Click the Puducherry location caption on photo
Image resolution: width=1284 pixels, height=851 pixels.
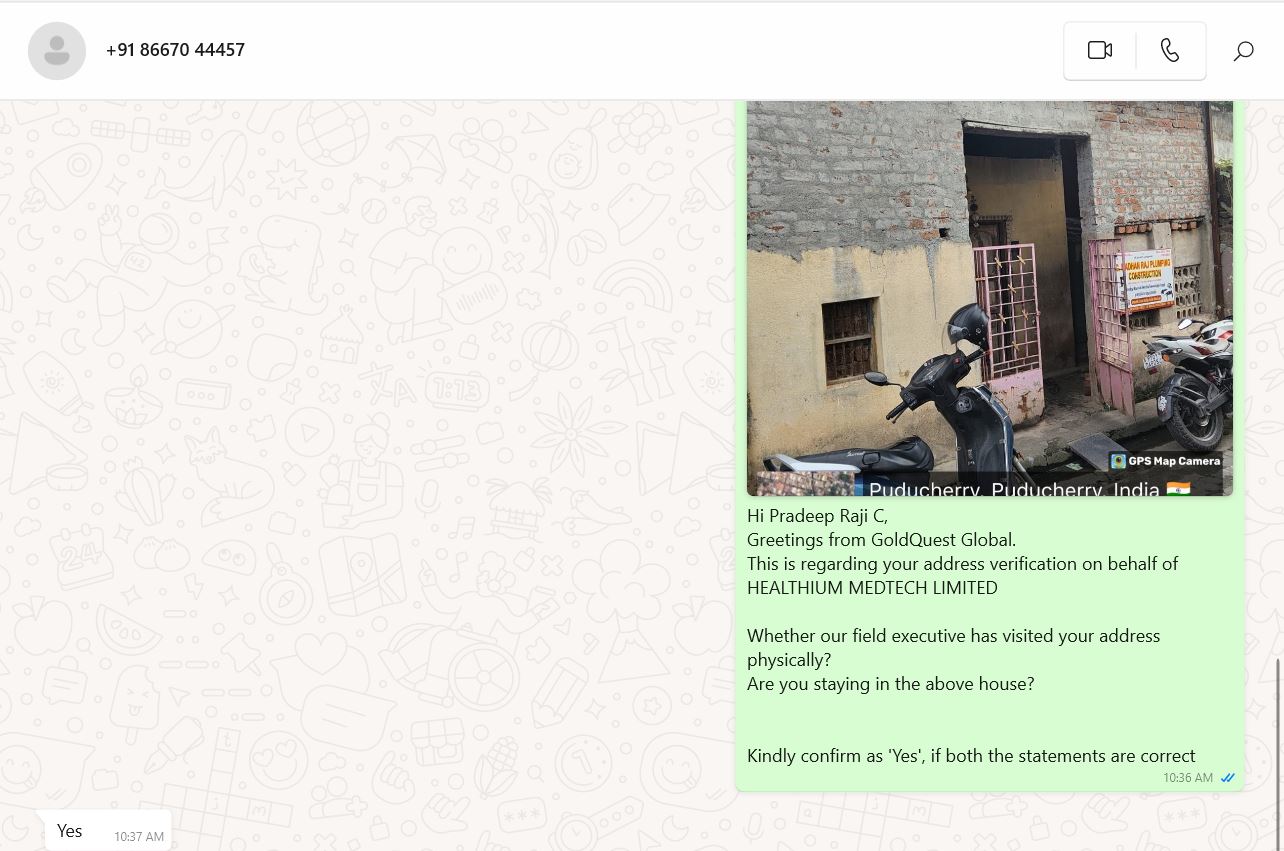click(1014, 489)
